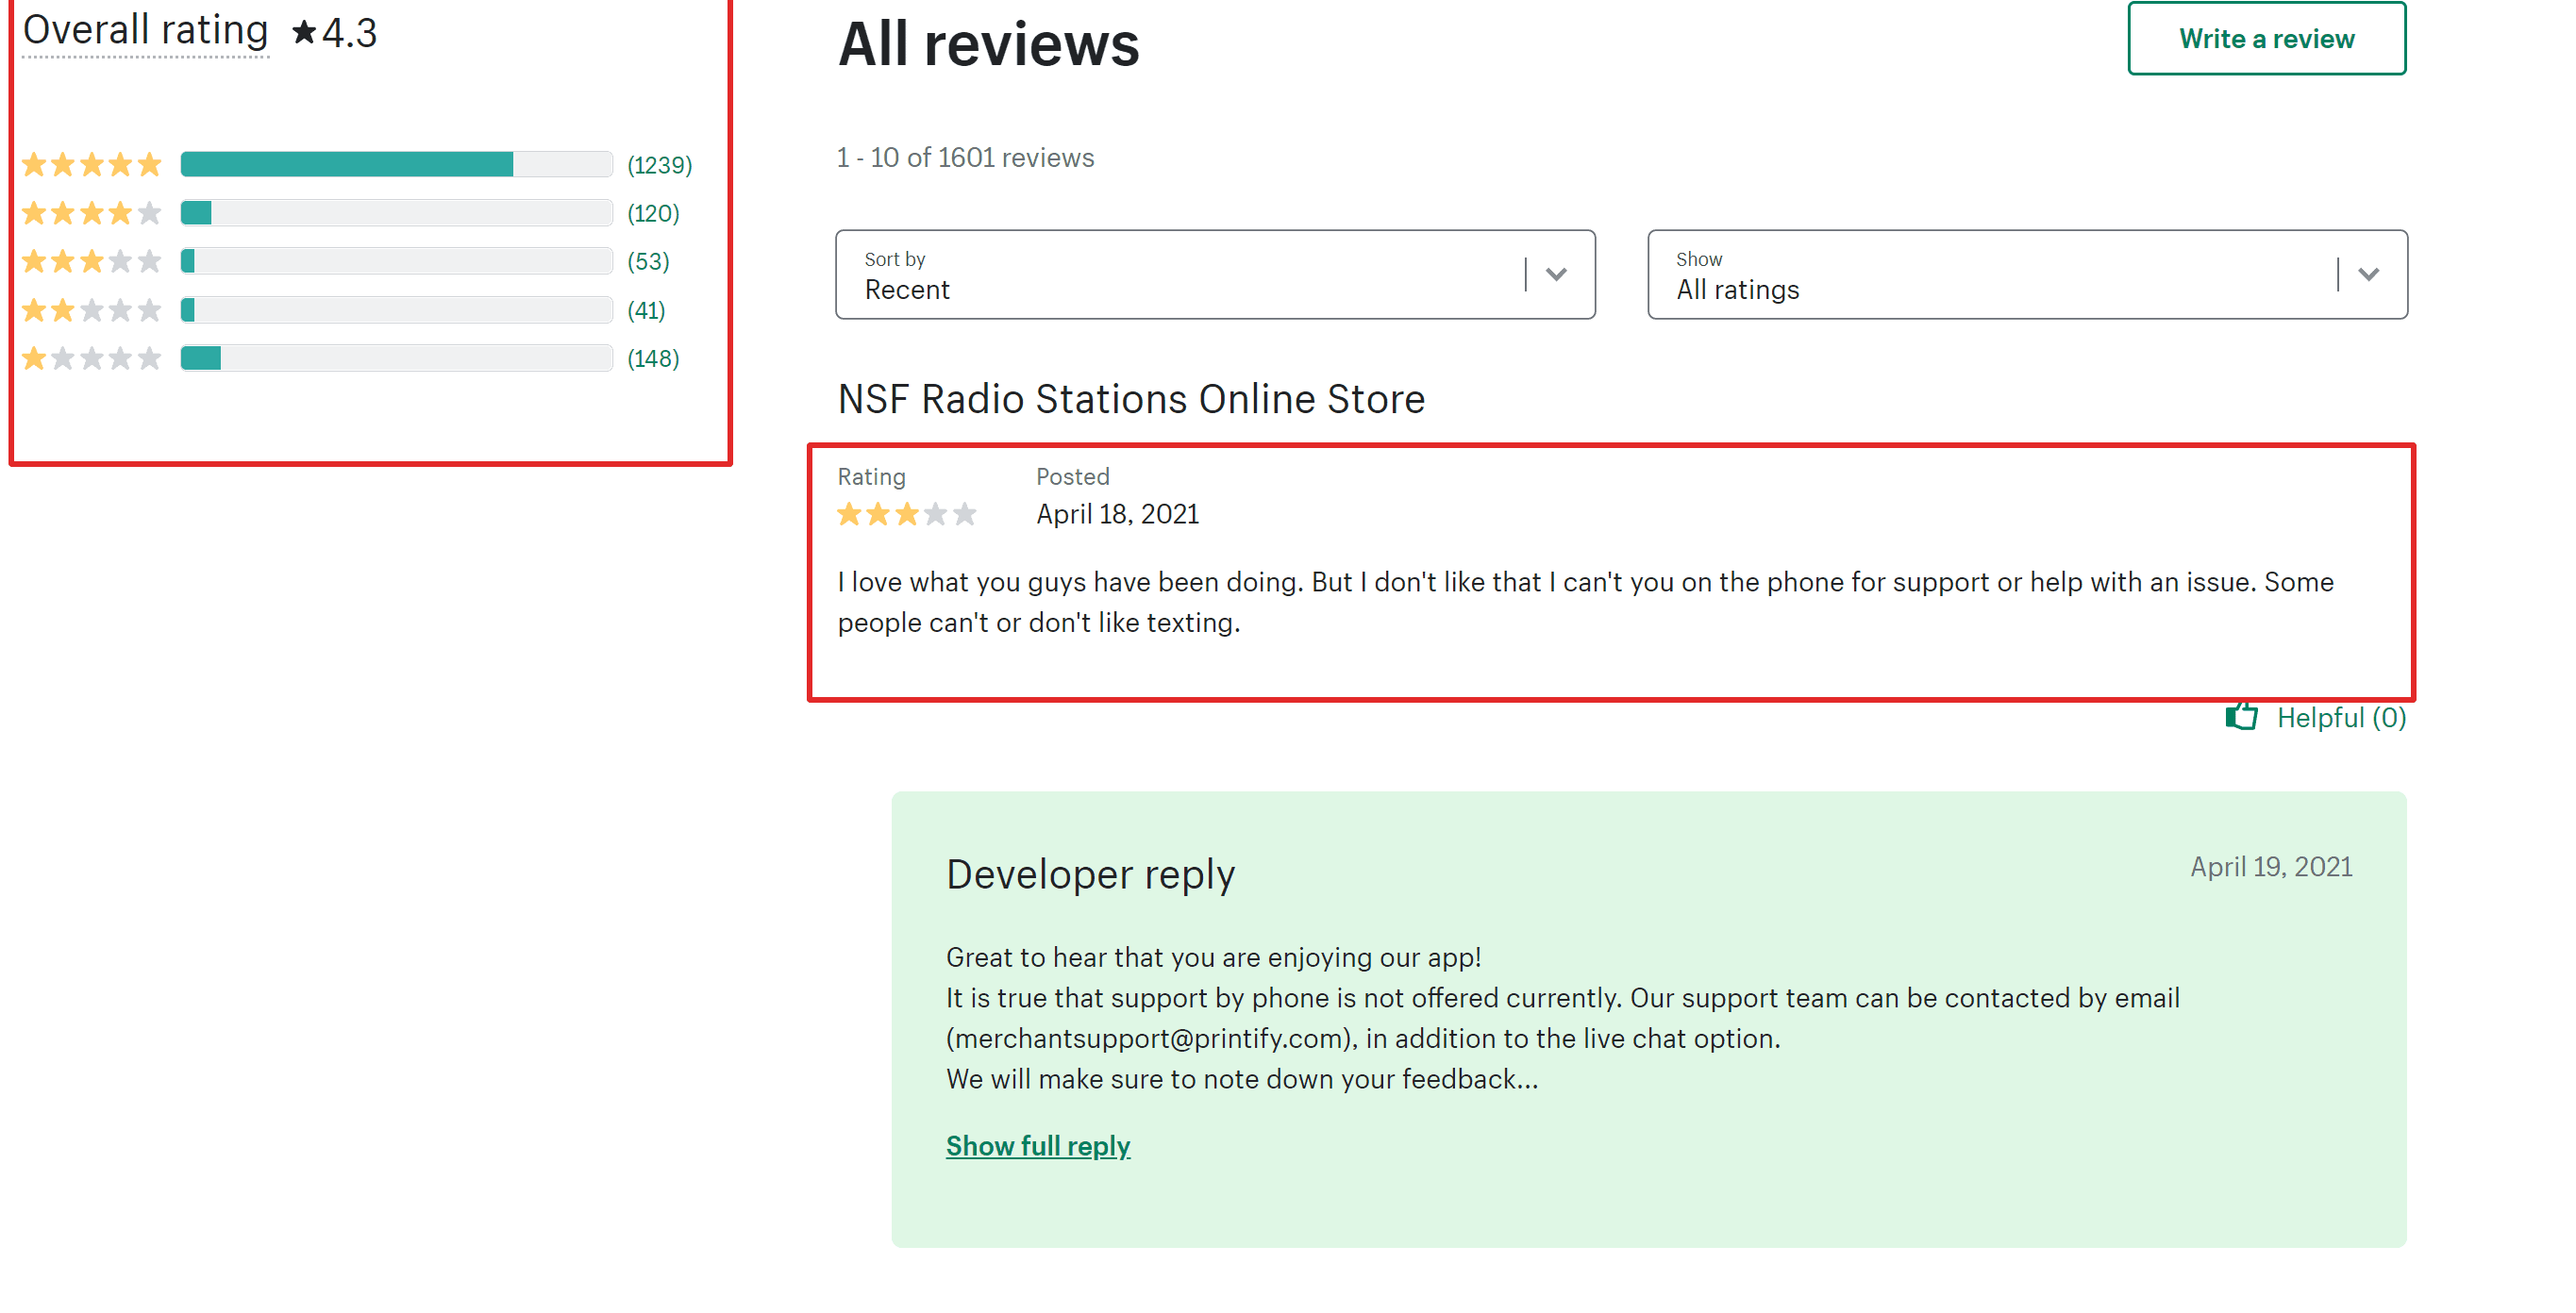2576x1313 pixels.
Task: Click the two-star rating row stars
Action: pos(91,310)
